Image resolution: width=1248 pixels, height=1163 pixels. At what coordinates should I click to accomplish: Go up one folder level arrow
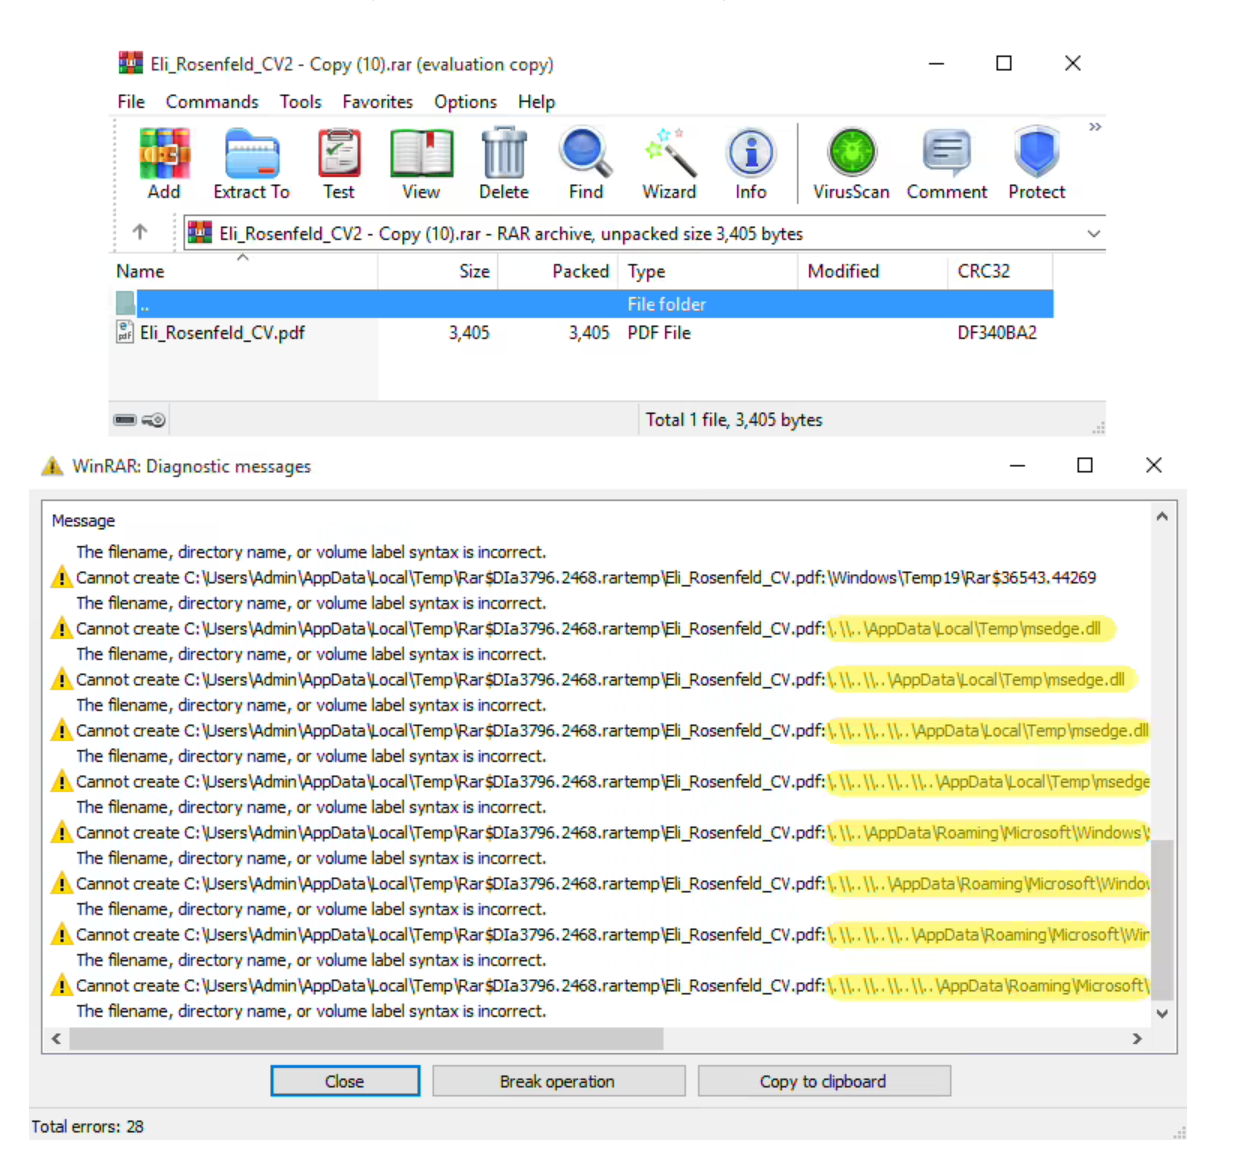coord(140,232)
